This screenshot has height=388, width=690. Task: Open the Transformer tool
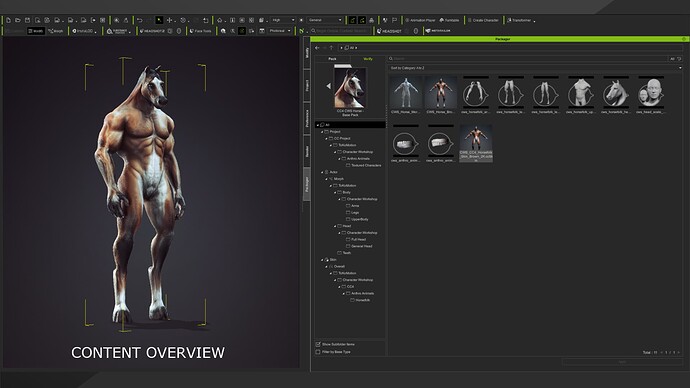tap(519, 20)
